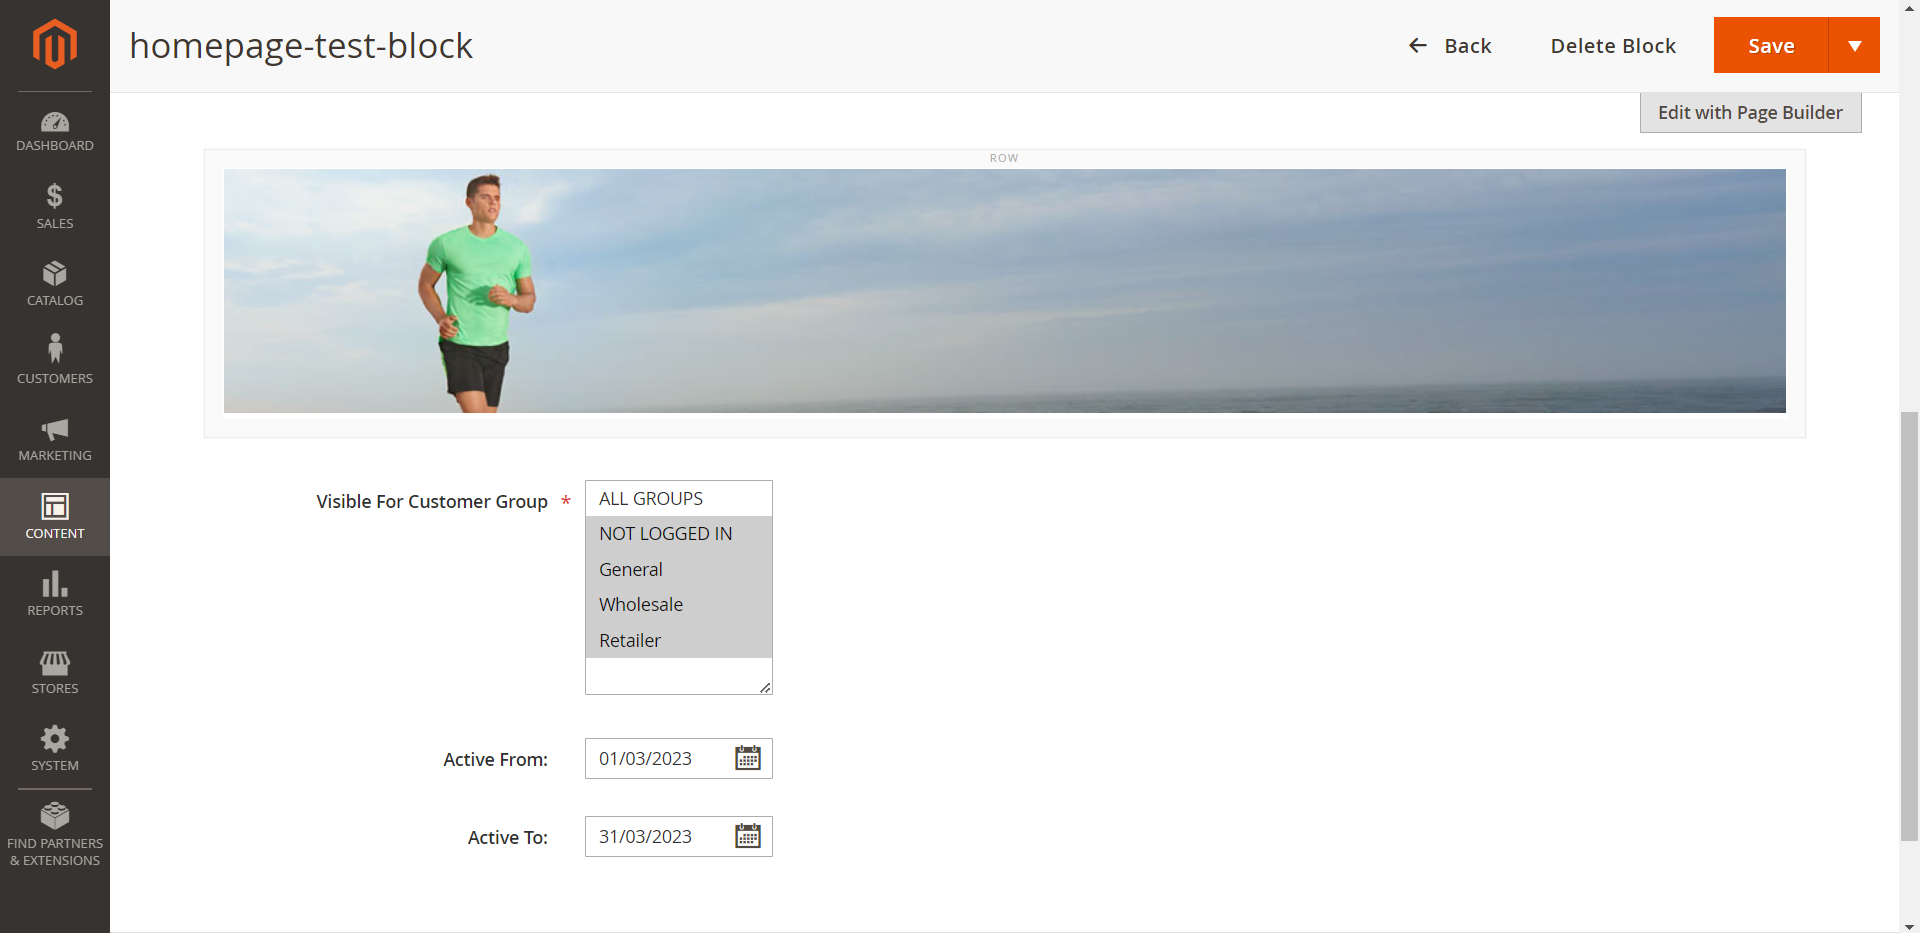Open the Active From calendar picker
This screenshot has width=1920, height=933.
(x=748, y=758)
